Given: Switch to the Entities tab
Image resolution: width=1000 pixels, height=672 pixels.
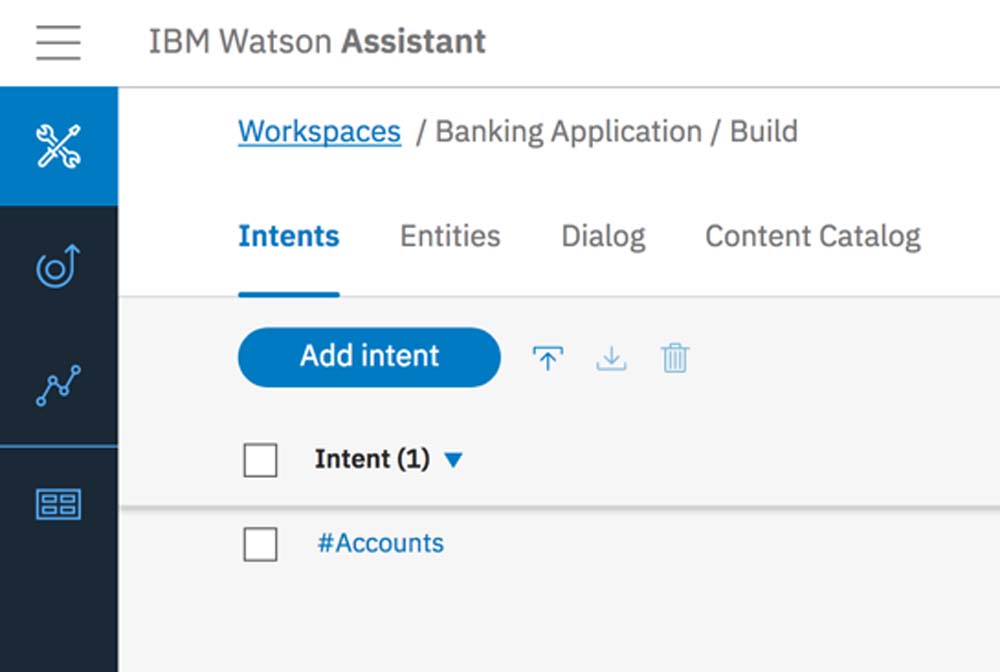Looking at the screenshot, I should point(450,237).
